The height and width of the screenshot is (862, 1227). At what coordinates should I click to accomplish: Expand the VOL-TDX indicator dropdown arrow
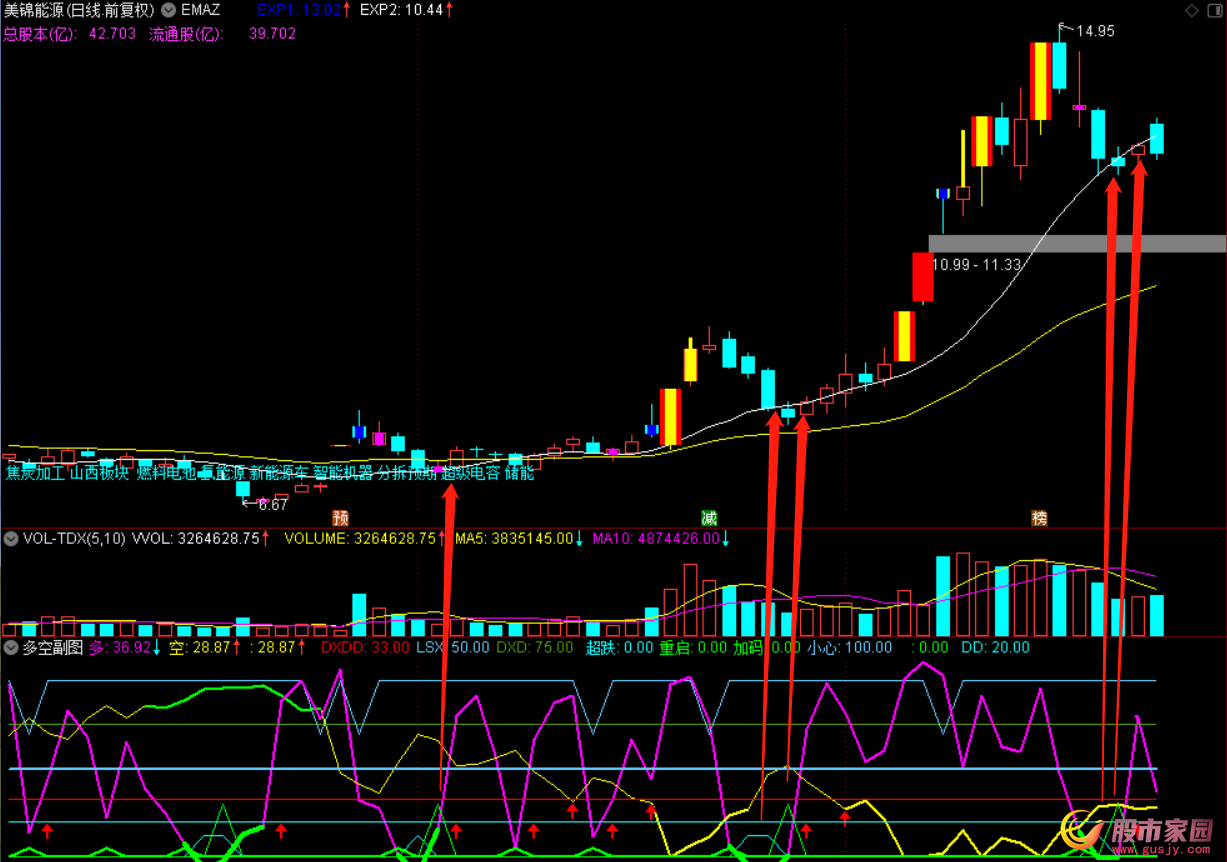11,538
